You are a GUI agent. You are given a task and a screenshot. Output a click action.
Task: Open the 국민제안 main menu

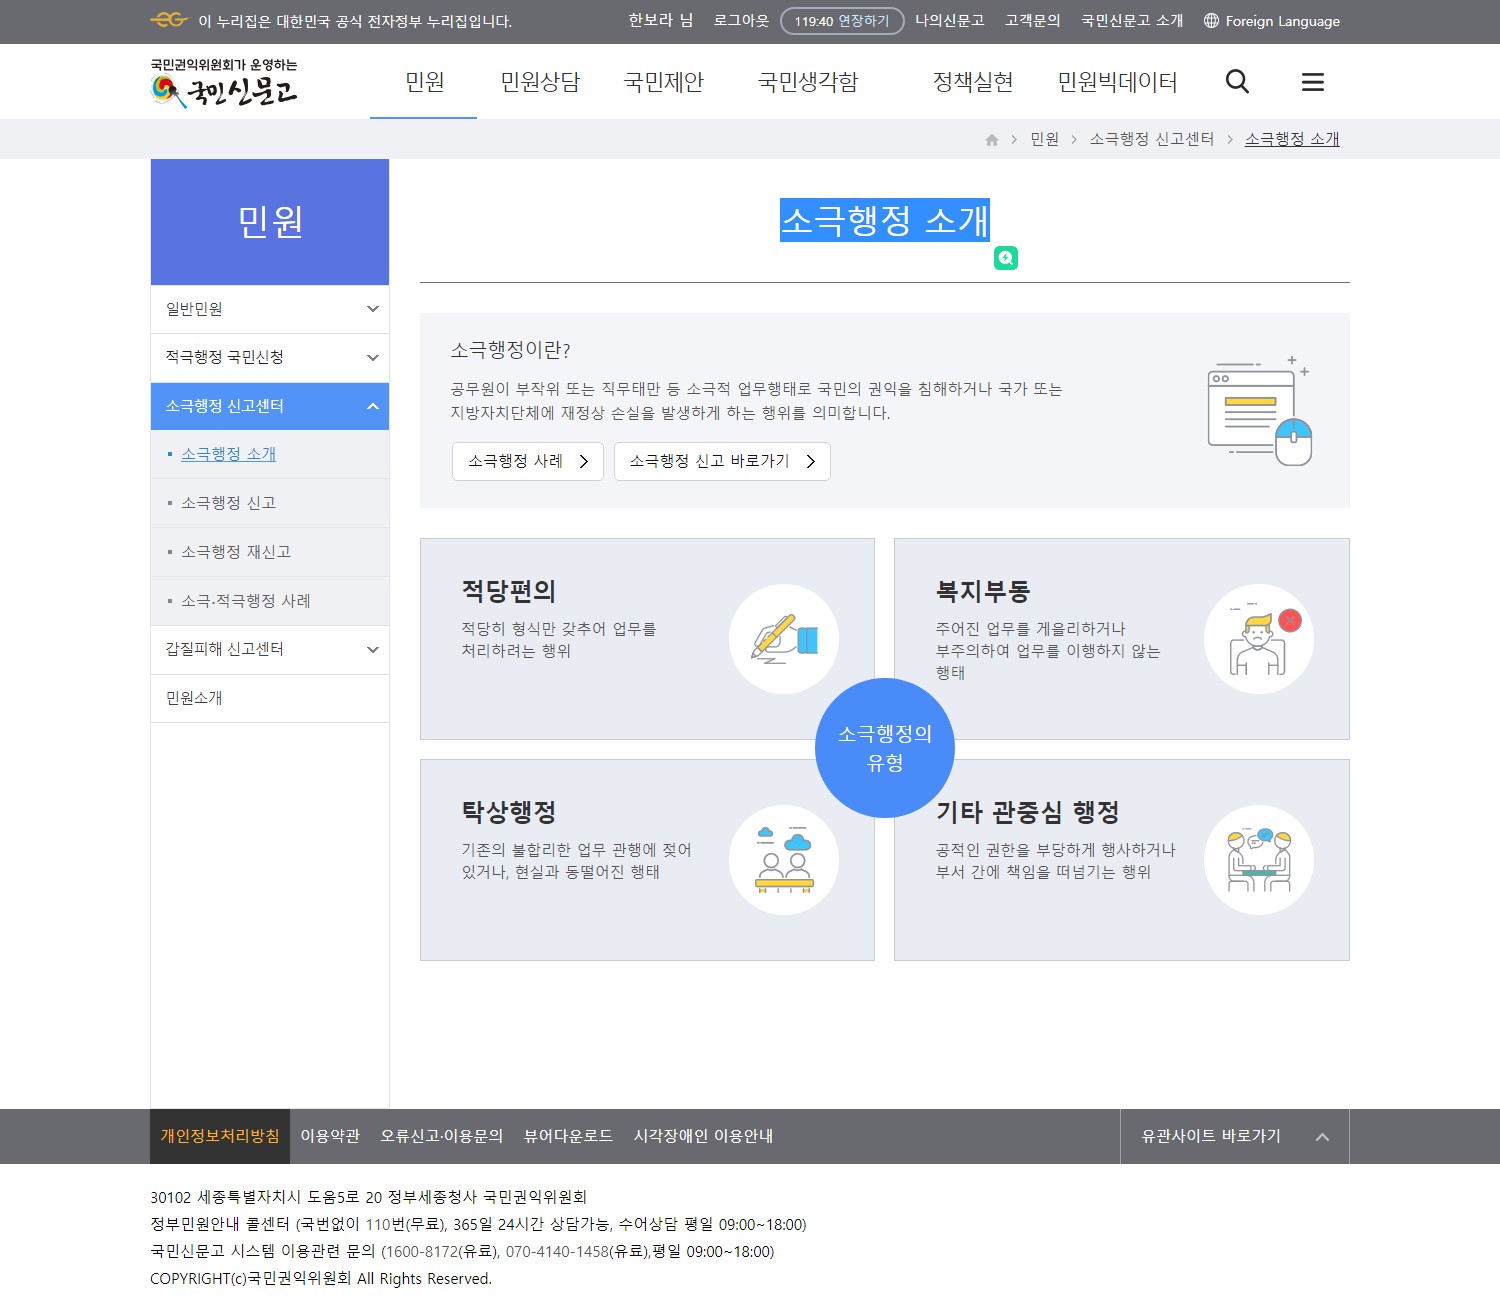[x=663, y=82]
